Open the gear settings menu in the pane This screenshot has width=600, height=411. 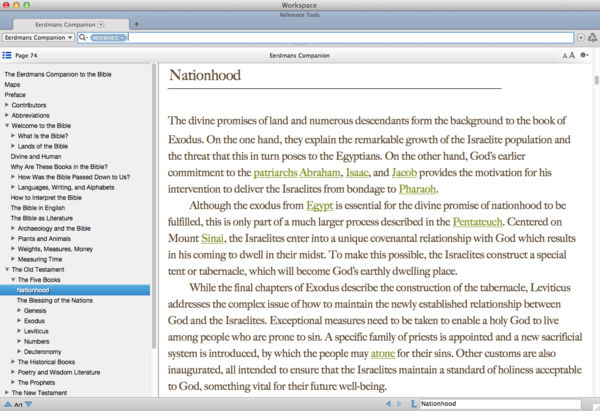click(585, 55)
